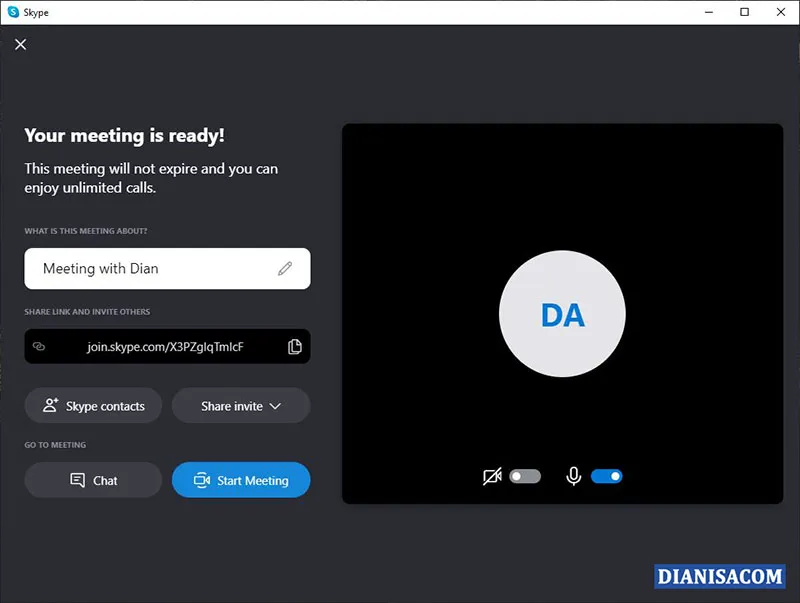The height and width of the screenshot is (603, 800).
Task: Enable the camera toggle switch
Action: [526, 476]
